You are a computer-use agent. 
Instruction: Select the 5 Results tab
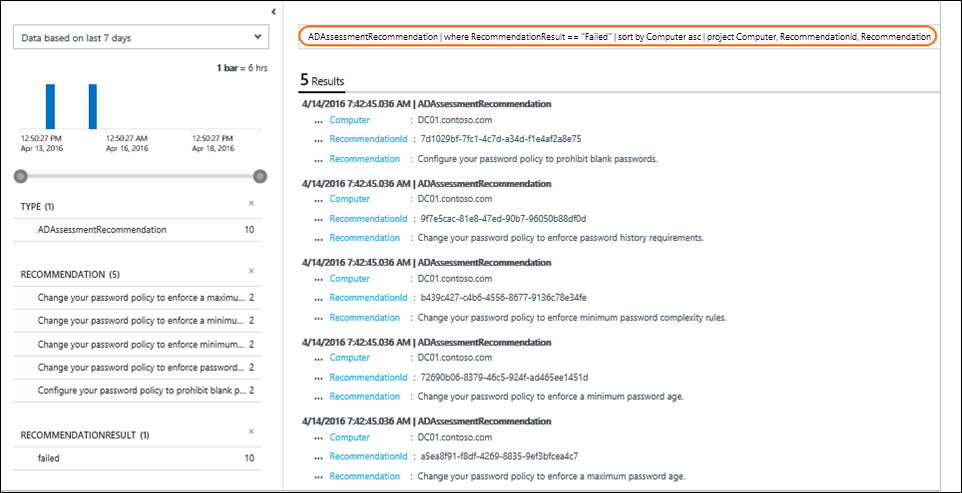(x=322, y=80)
